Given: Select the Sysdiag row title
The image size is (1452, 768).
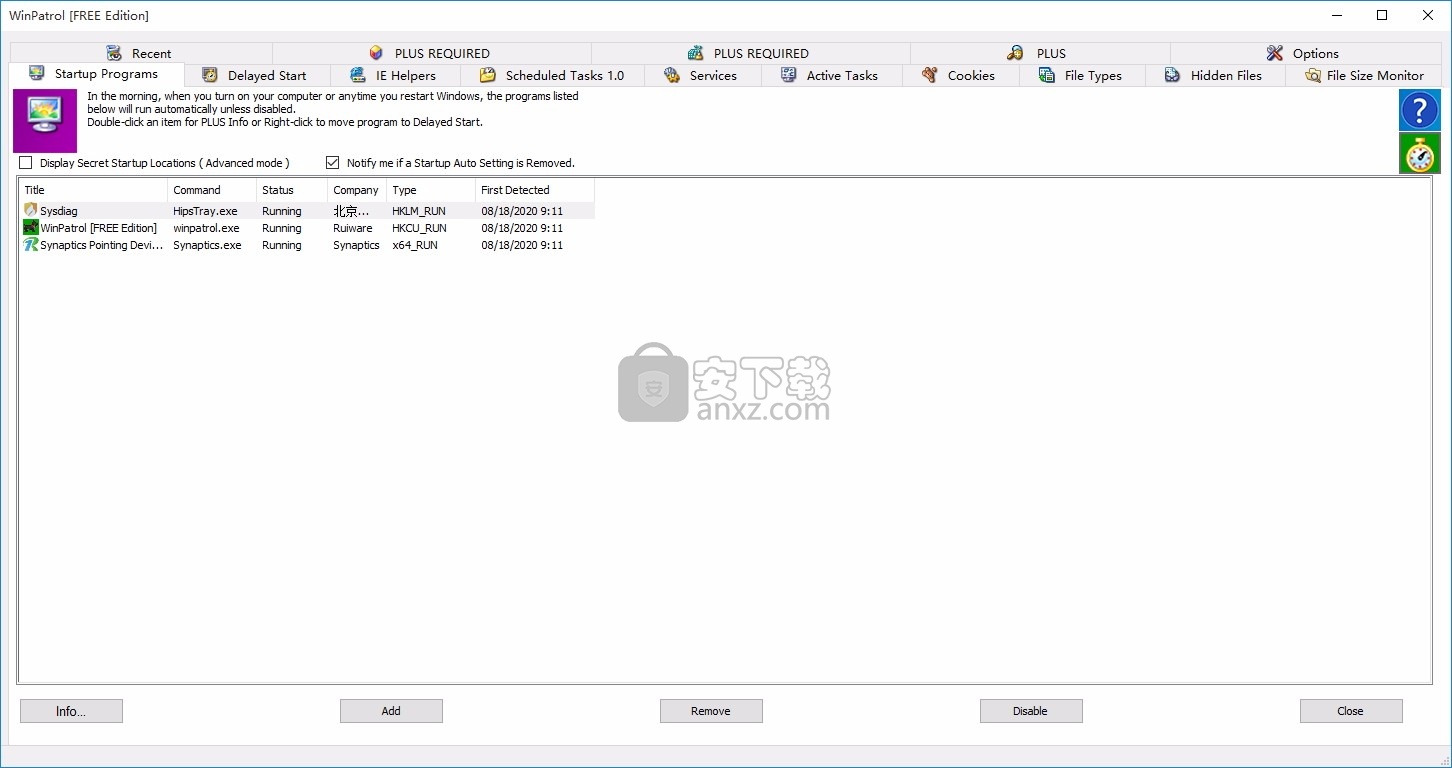Looking at the screenshot, I should 58,211.
